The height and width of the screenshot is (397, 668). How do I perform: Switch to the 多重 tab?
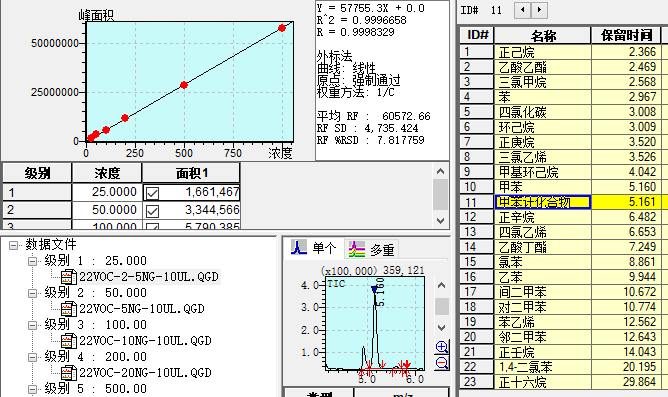pyautogui.click(x=371, y=249)
